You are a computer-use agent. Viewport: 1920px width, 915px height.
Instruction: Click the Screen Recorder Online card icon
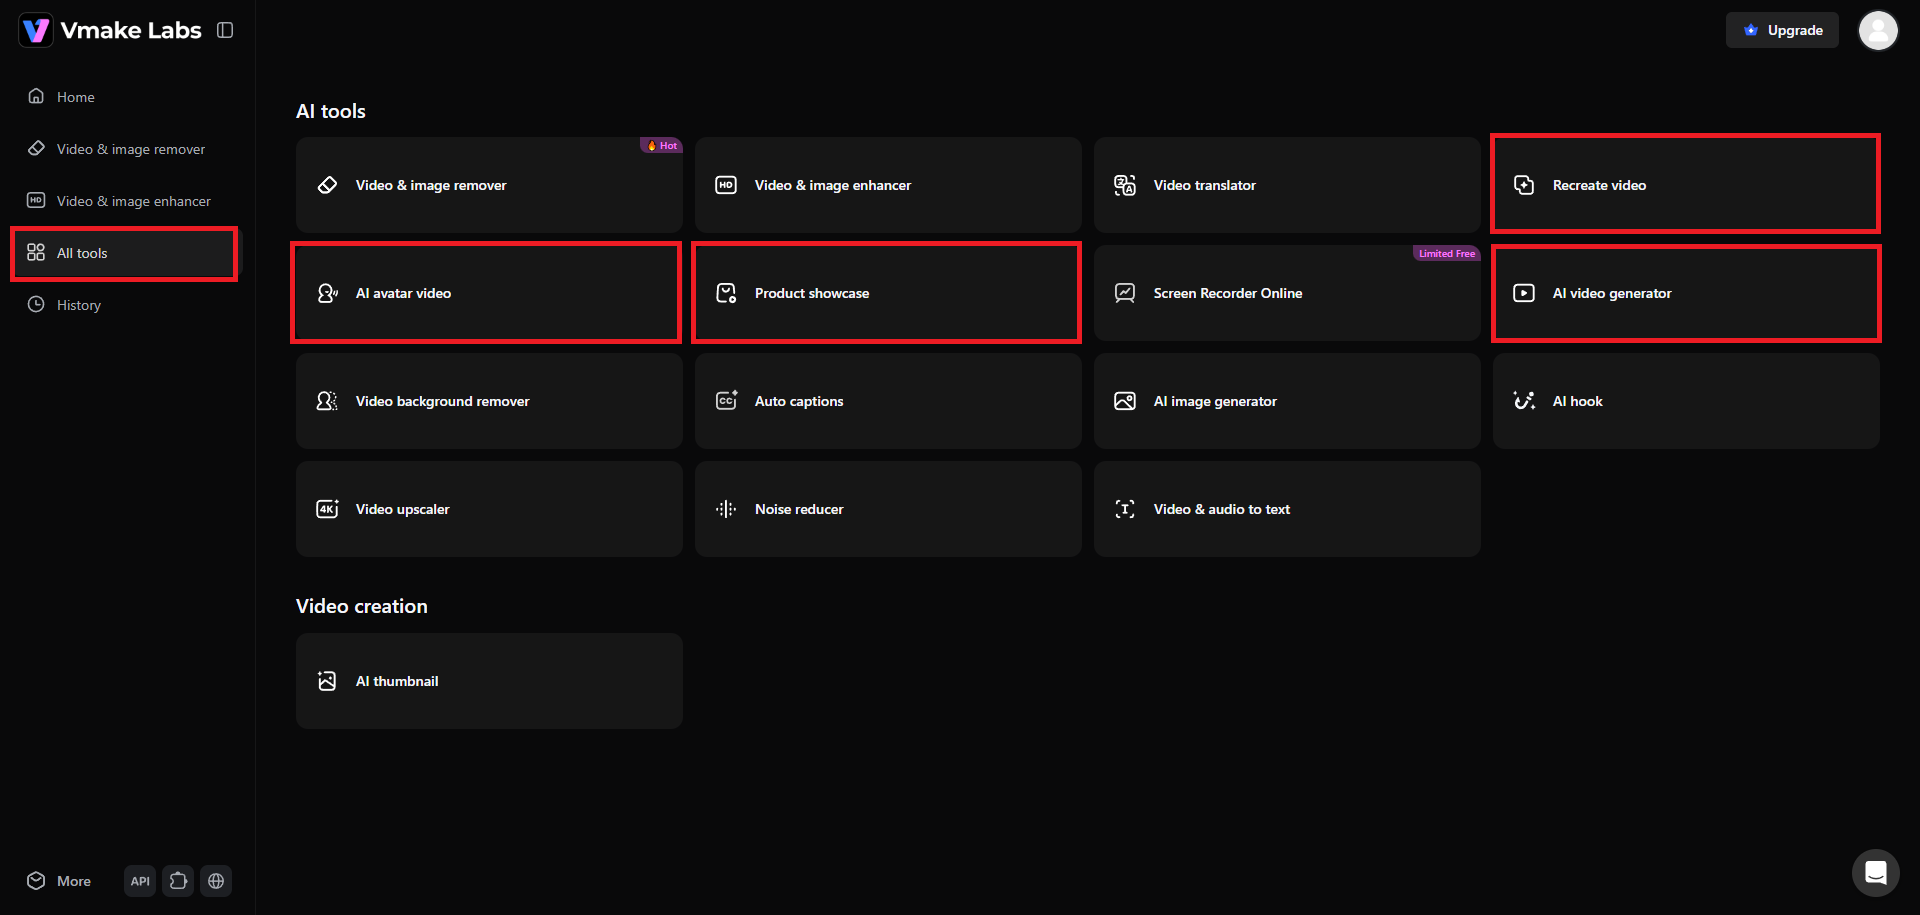(x=1125, y=293)
